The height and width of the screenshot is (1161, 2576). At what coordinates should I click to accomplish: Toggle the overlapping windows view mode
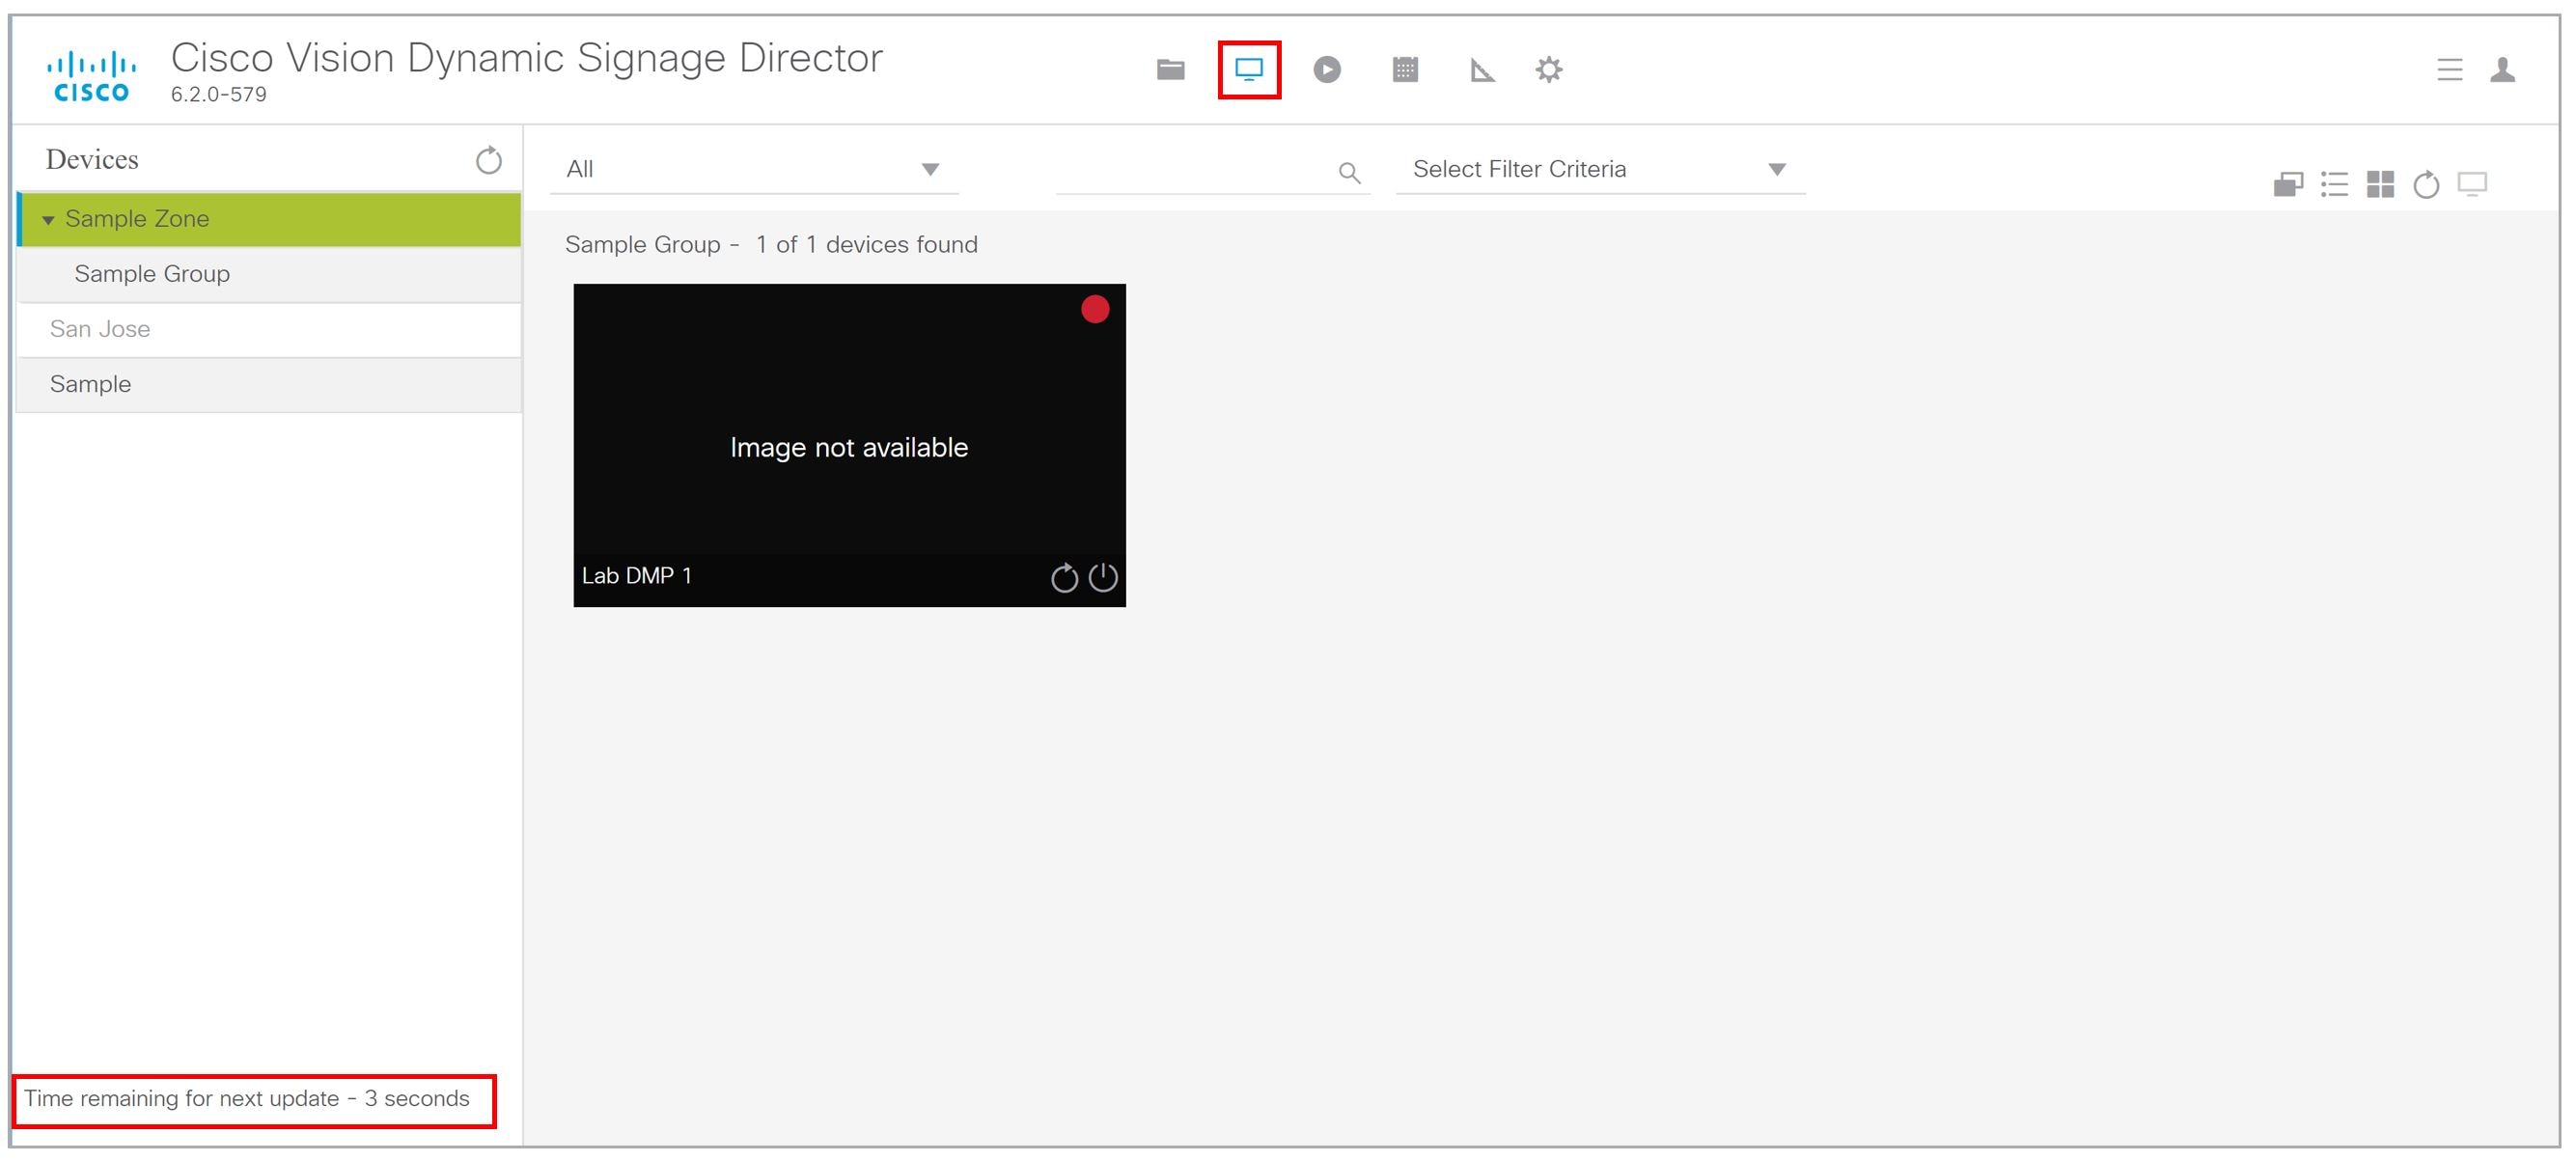point(2289,184)
